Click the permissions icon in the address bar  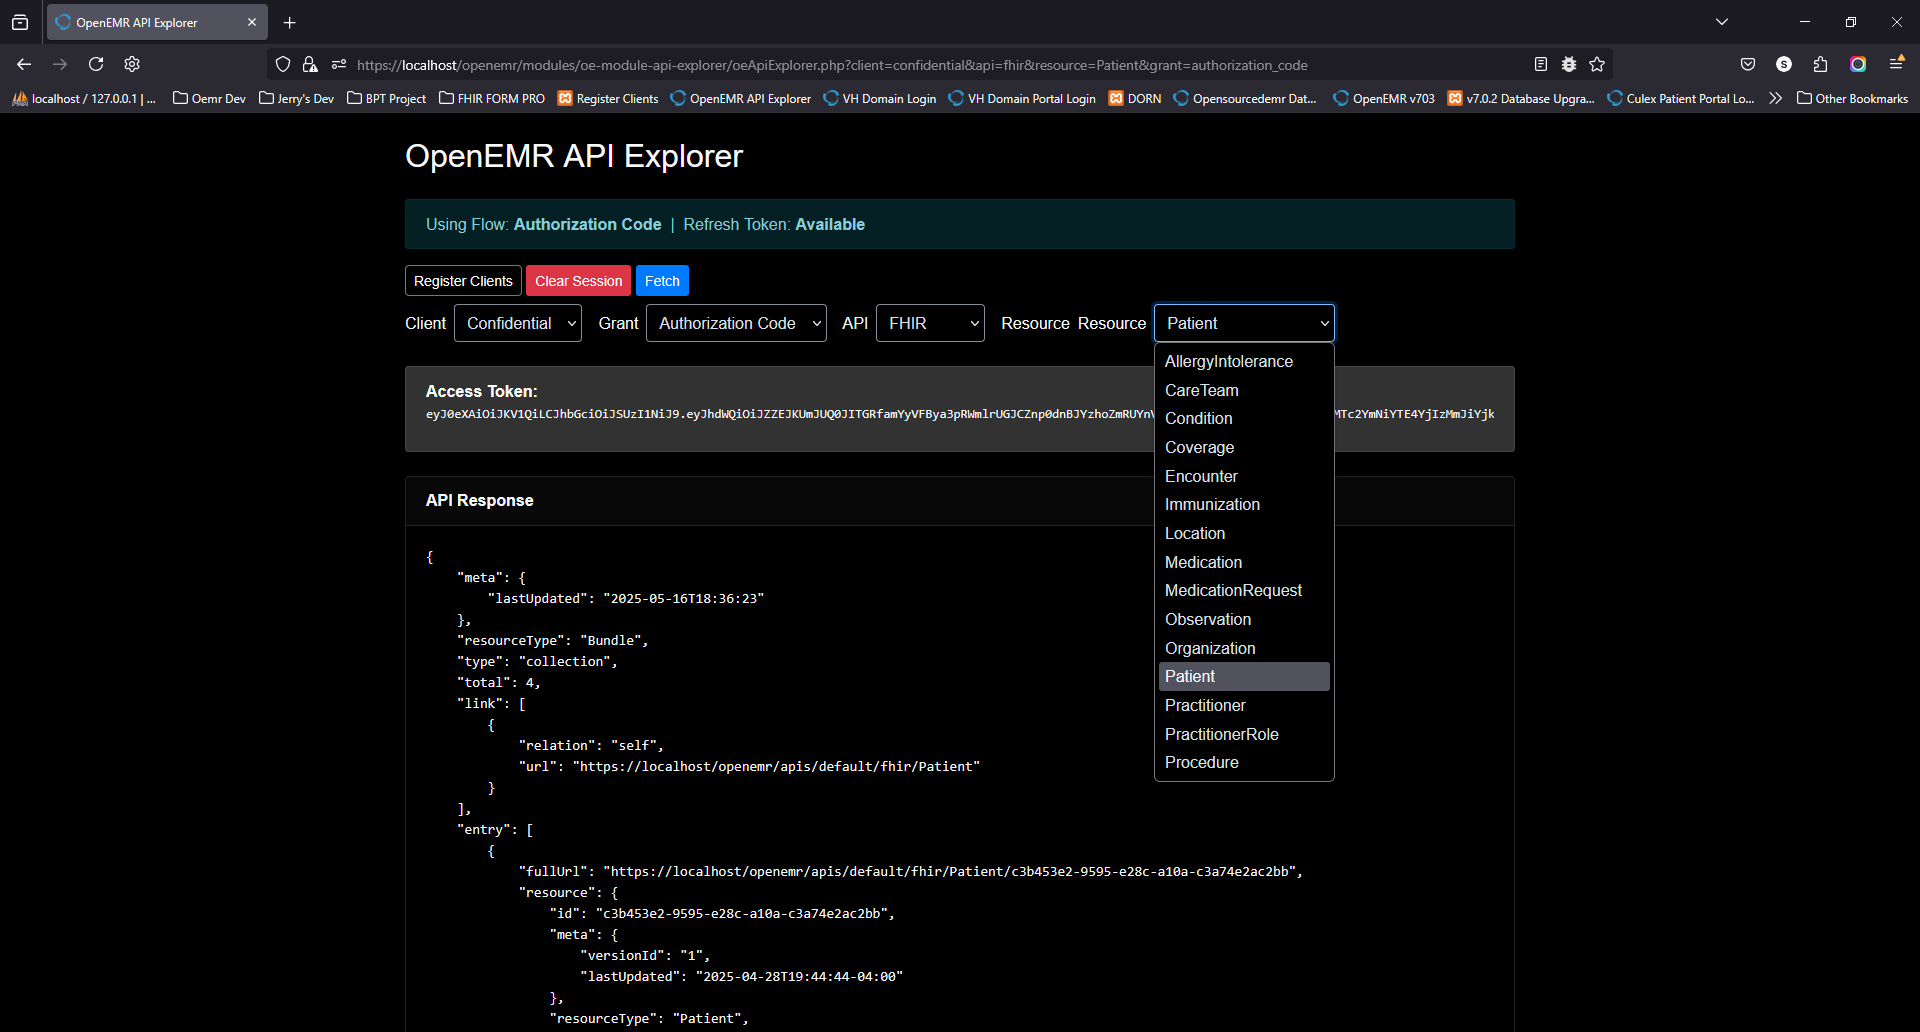339,64
